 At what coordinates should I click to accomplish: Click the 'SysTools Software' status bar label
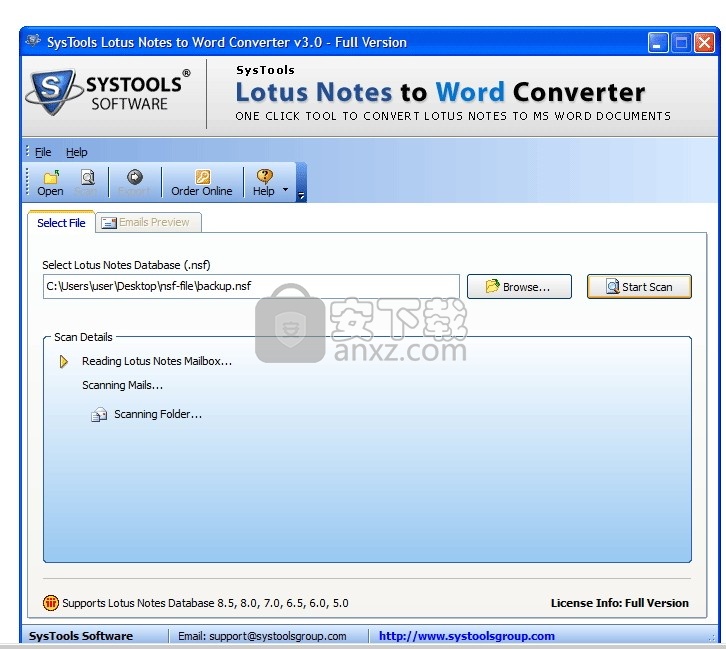pos(81,636)
